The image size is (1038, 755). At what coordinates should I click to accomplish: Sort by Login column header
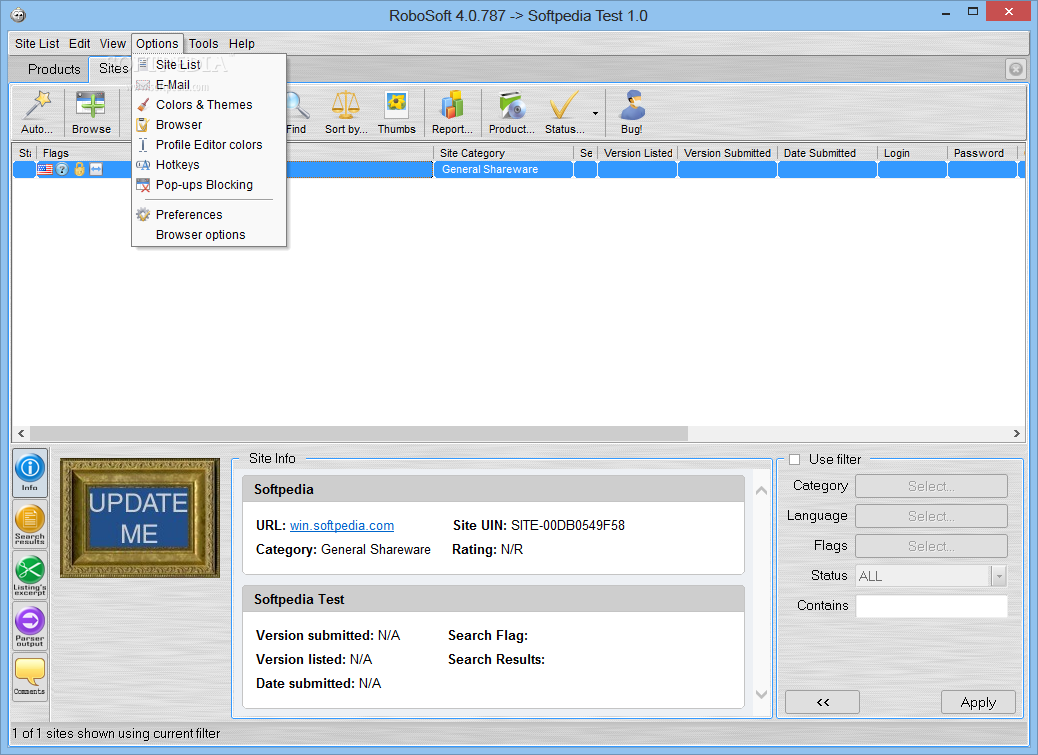click(x=912, y=153)
